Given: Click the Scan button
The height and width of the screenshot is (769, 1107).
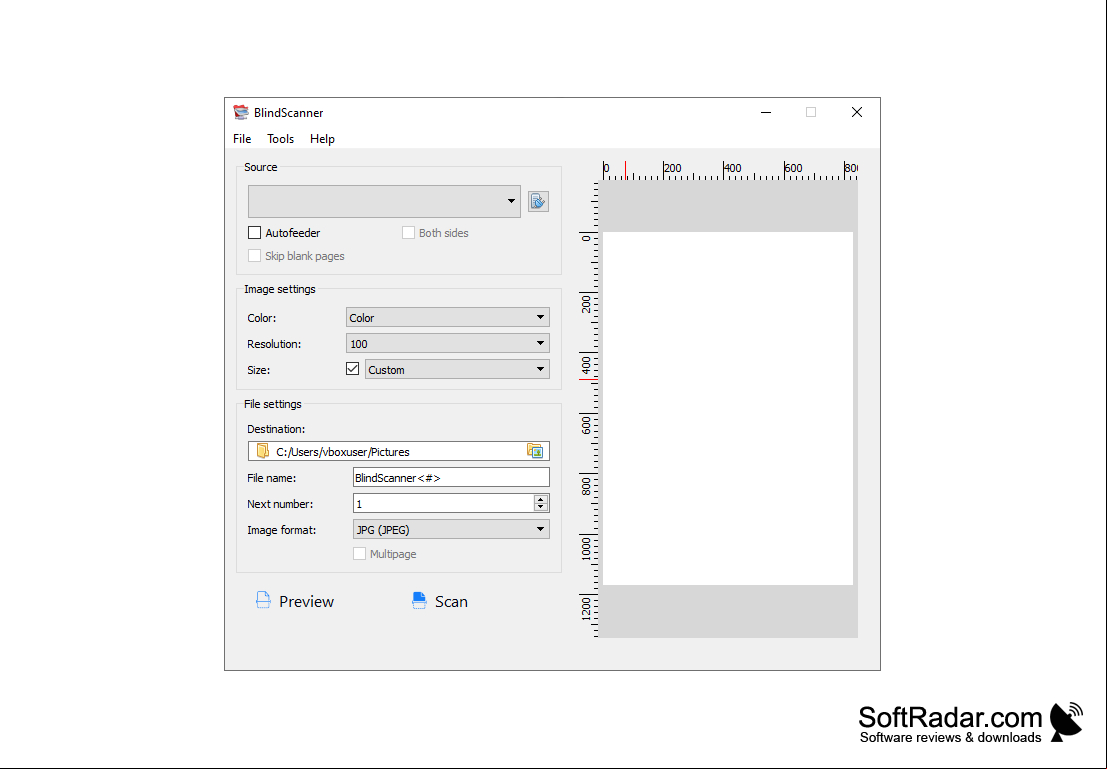Looking at the screenshot, I should click(x=439, y=601).
